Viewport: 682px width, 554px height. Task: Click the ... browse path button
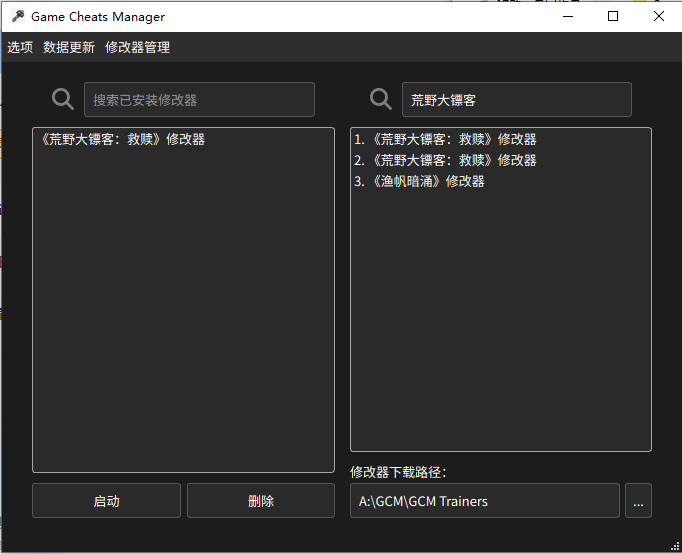tap(638, 501)
